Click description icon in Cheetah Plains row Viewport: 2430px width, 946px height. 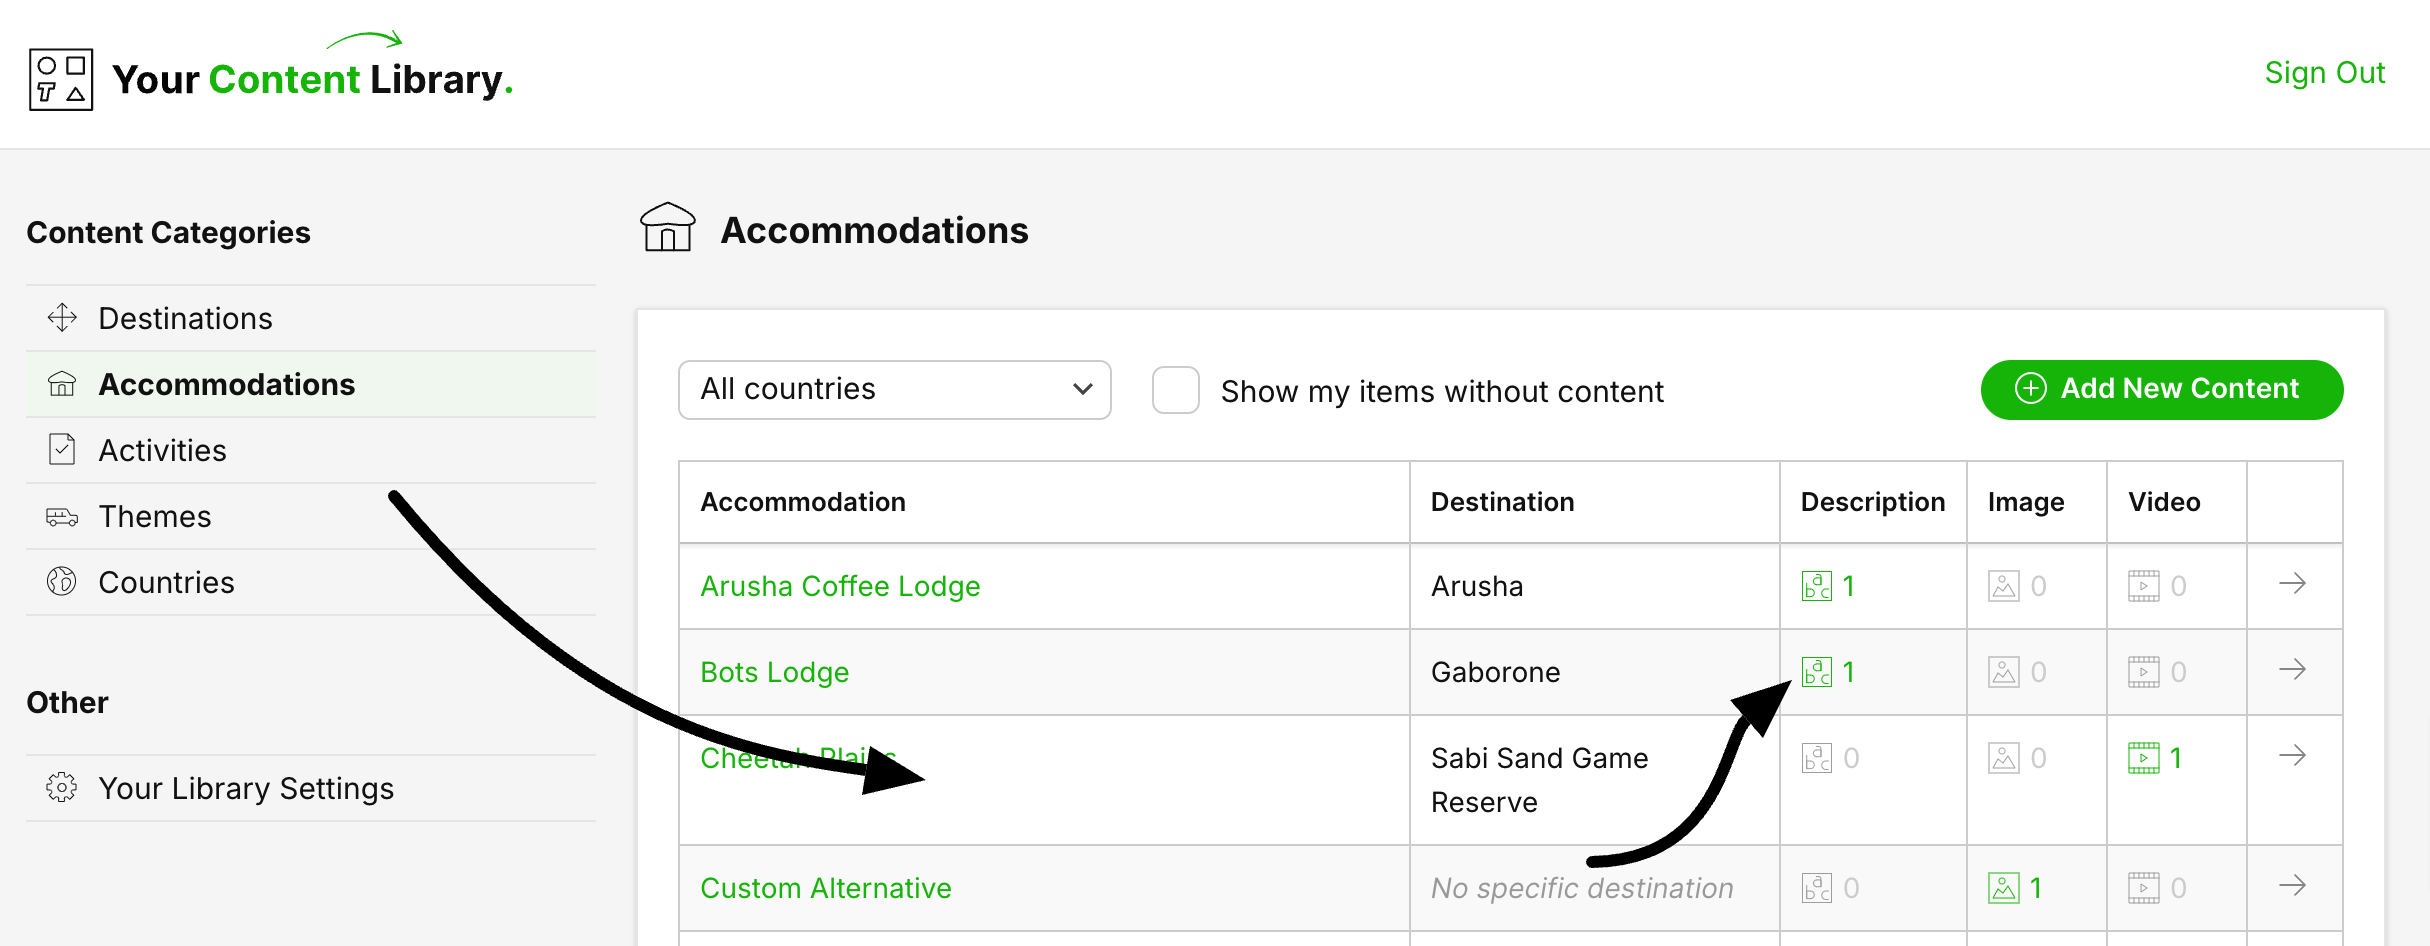click(x=1816, y=758)
